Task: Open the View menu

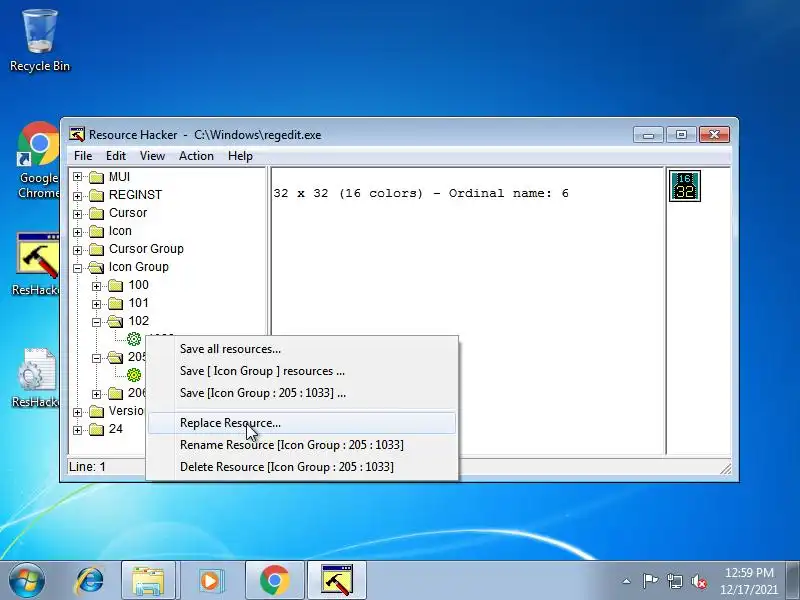Action: [x=152, y=156]
